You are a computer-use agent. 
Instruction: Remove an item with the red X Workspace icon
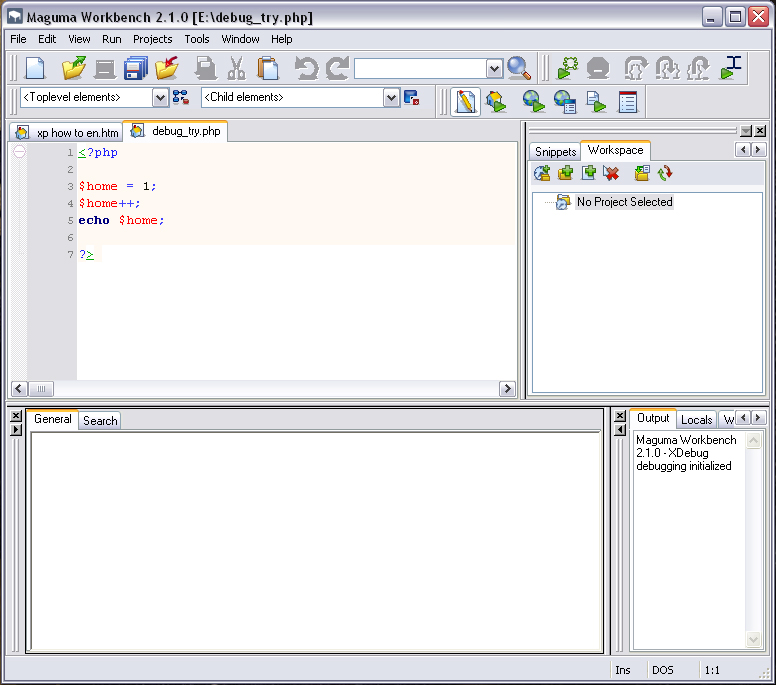click(x=612, y=173)
